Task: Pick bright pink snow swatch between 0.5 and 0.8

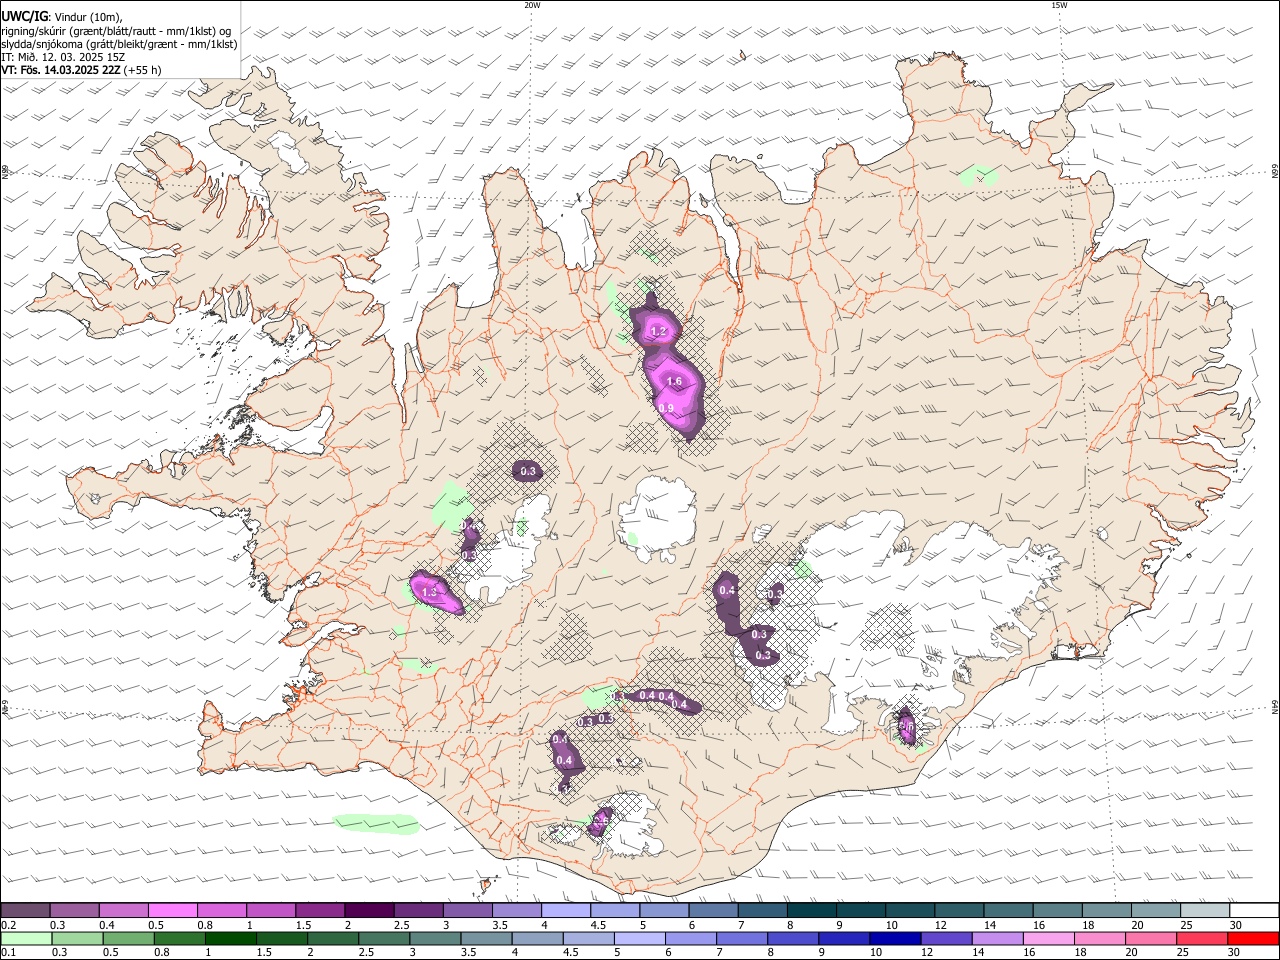Action: (172, 910)
